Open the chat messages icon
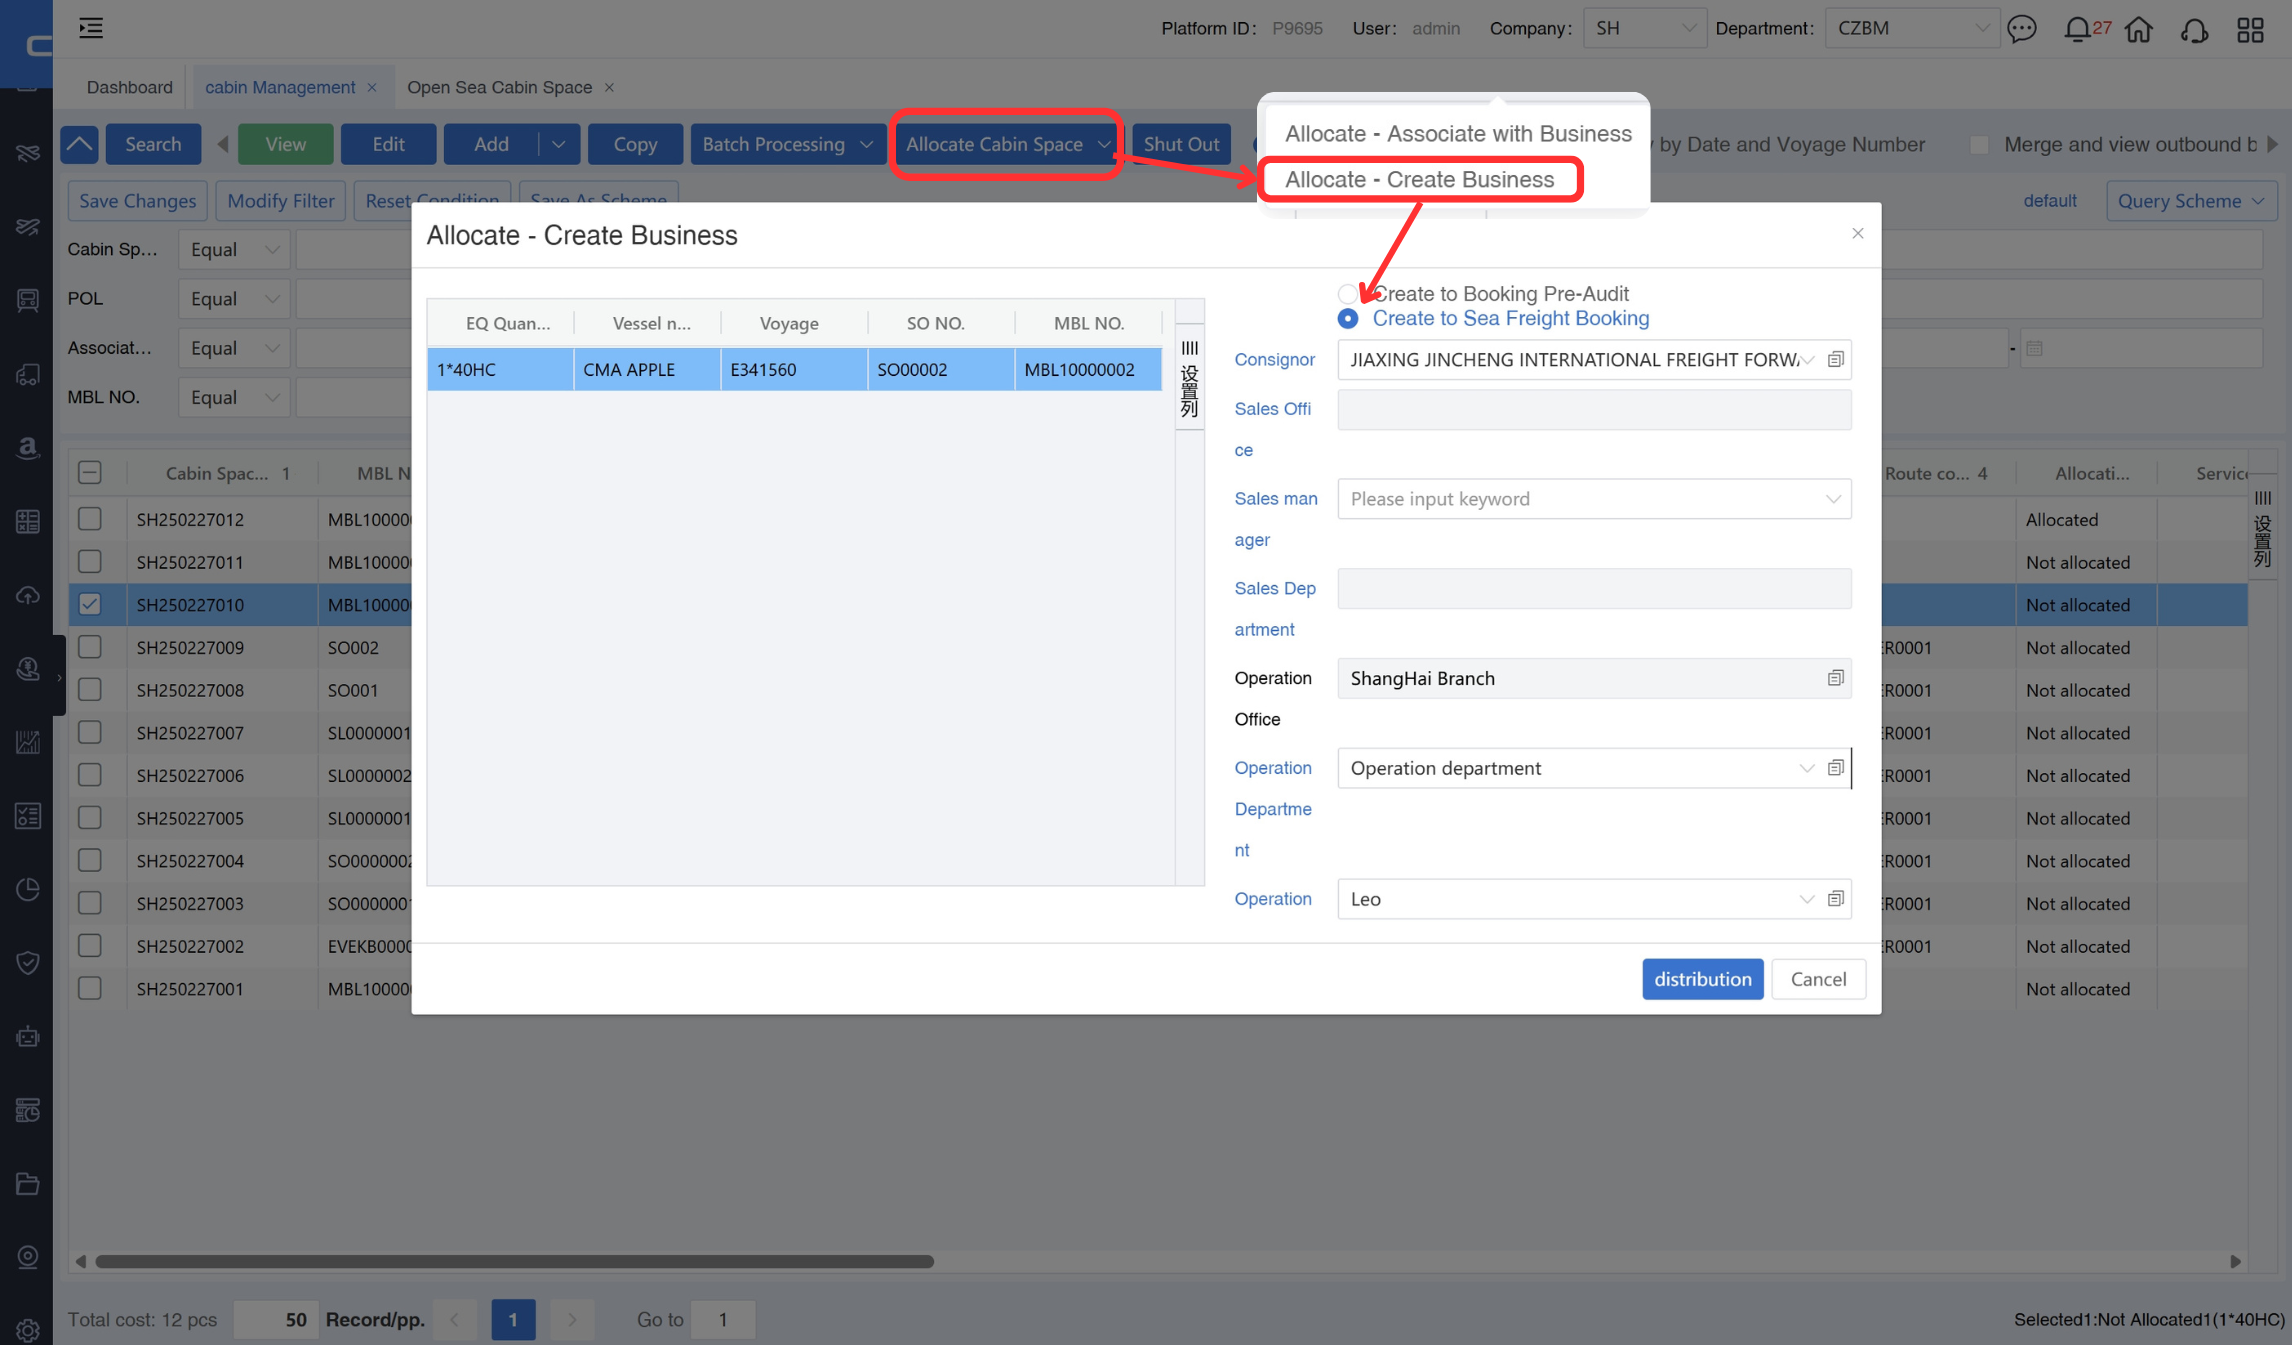 coord(2022,29)
